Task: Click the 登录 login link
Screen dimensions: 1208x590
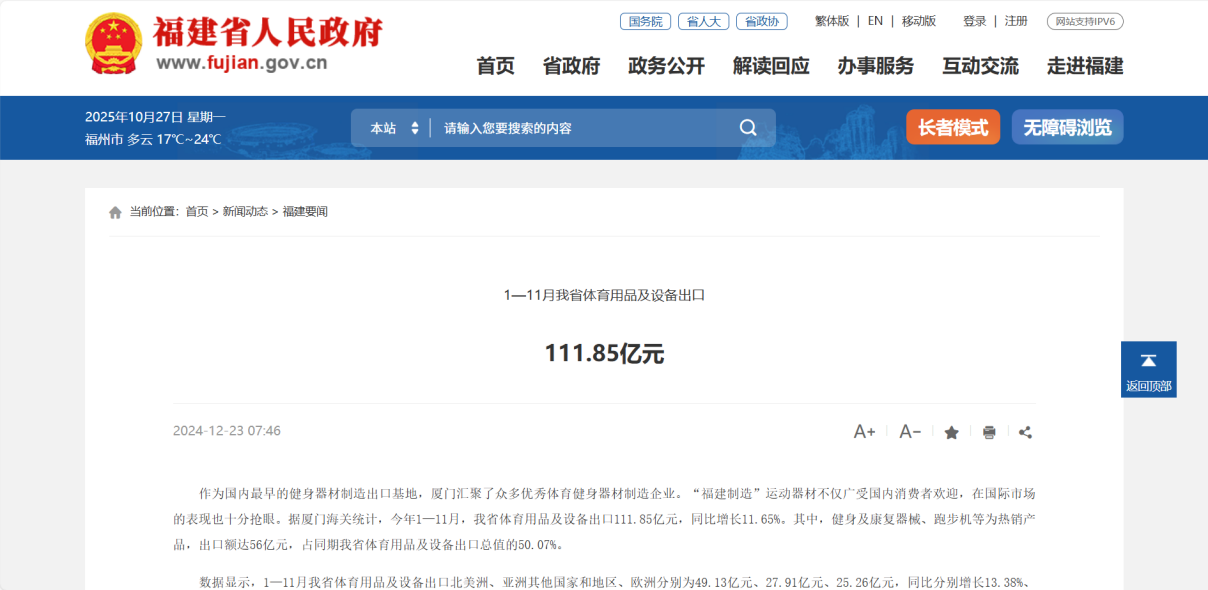Action: 974,21
